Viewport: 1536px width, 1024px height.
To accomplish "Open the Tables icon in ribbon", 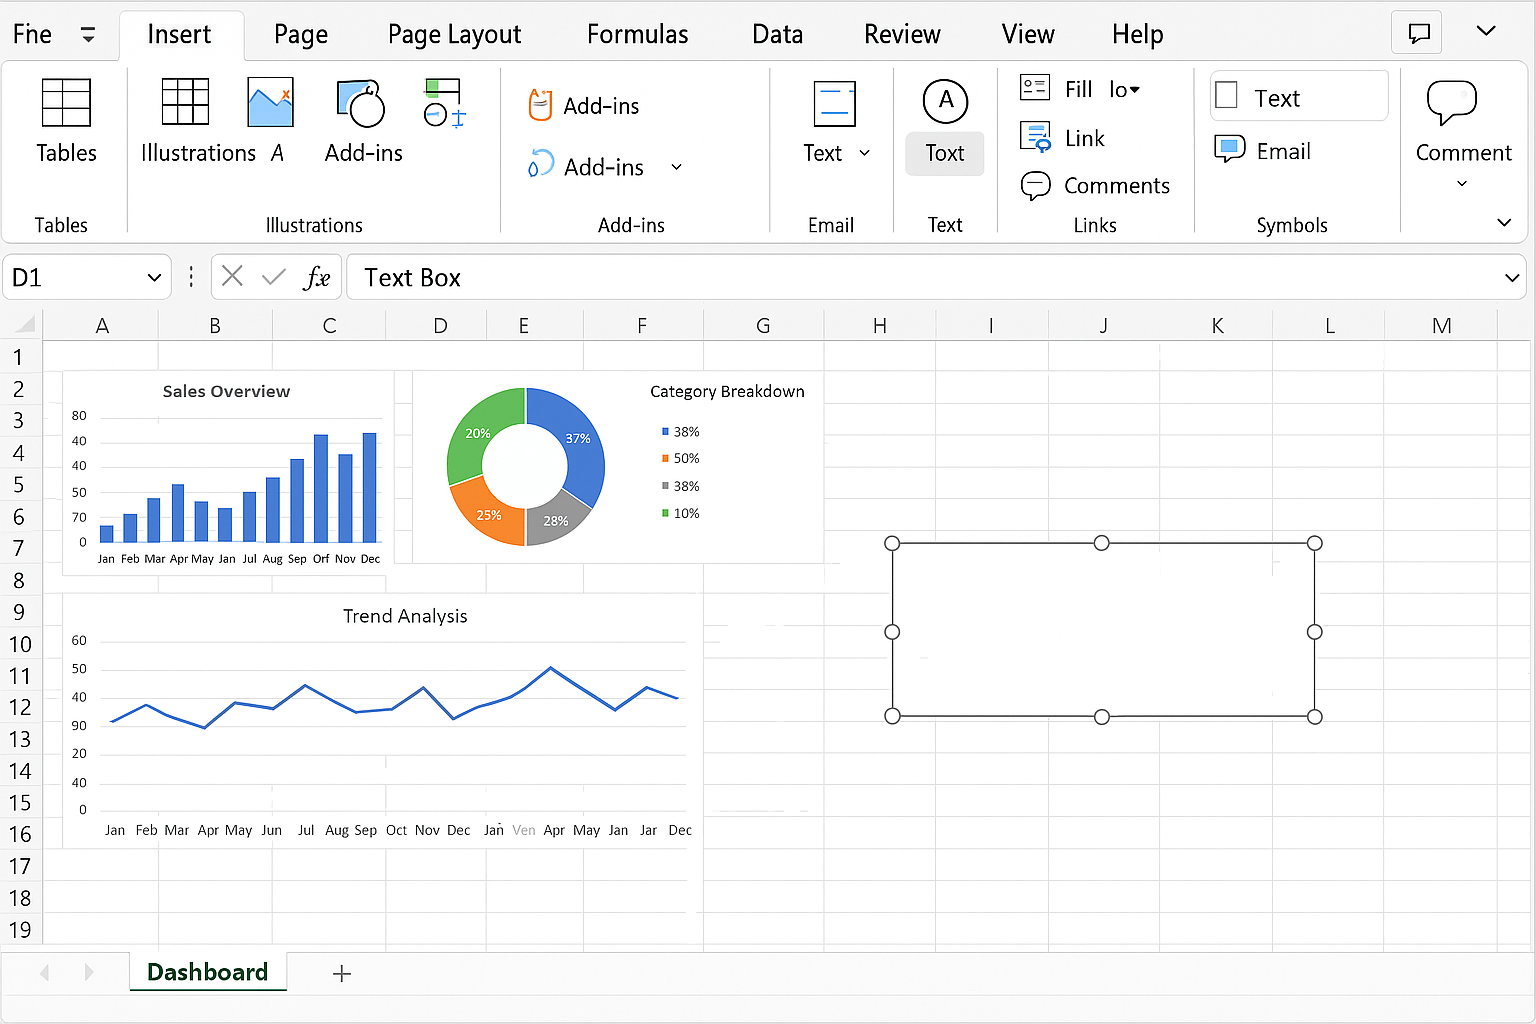I will pyautogui.click(x=66, y=102).
